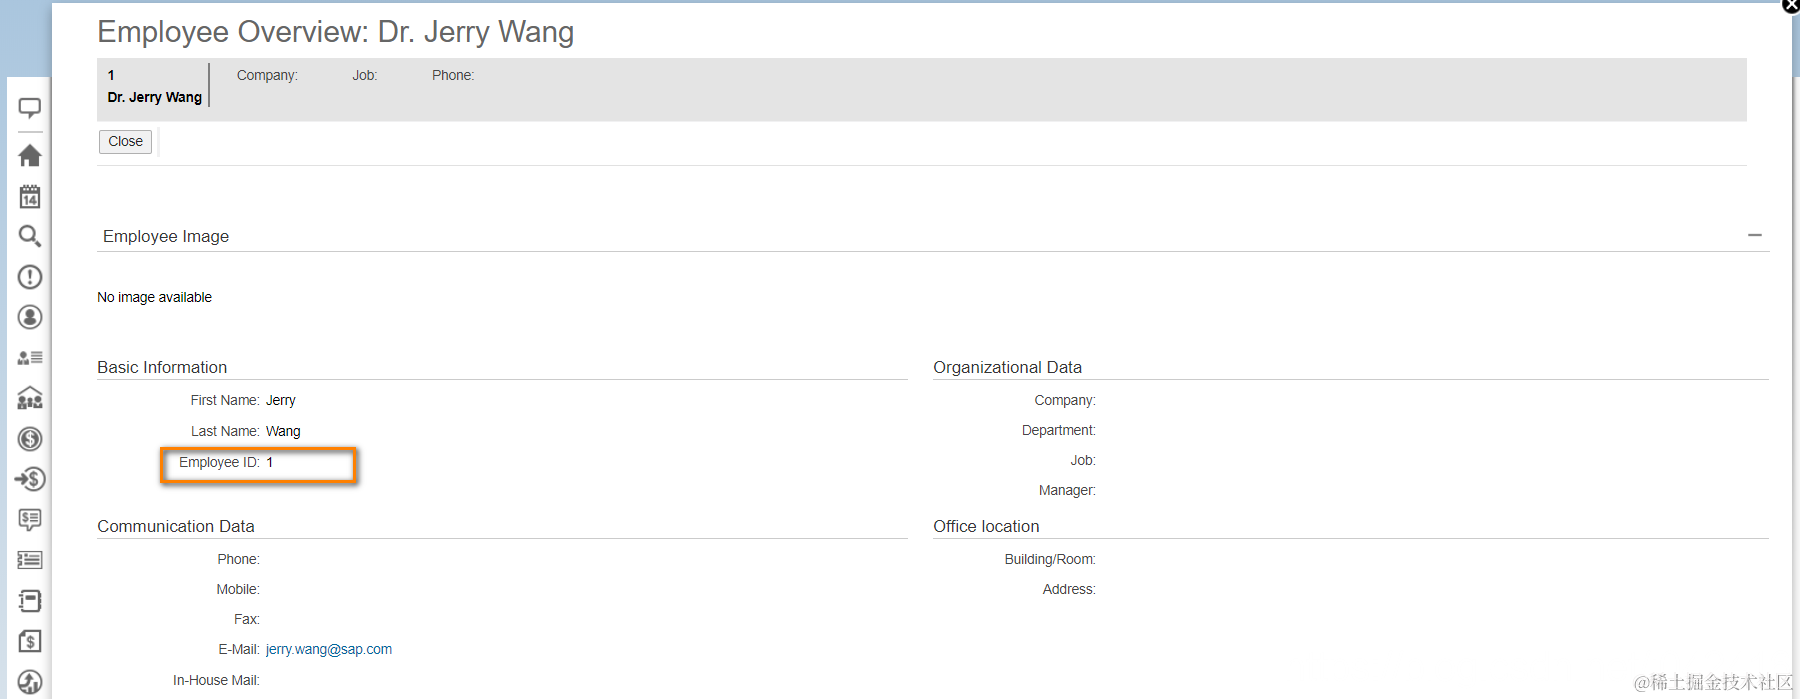Click the Last Name value Wang
This screenshot has width=1800, height=699.
coord(283,432)
